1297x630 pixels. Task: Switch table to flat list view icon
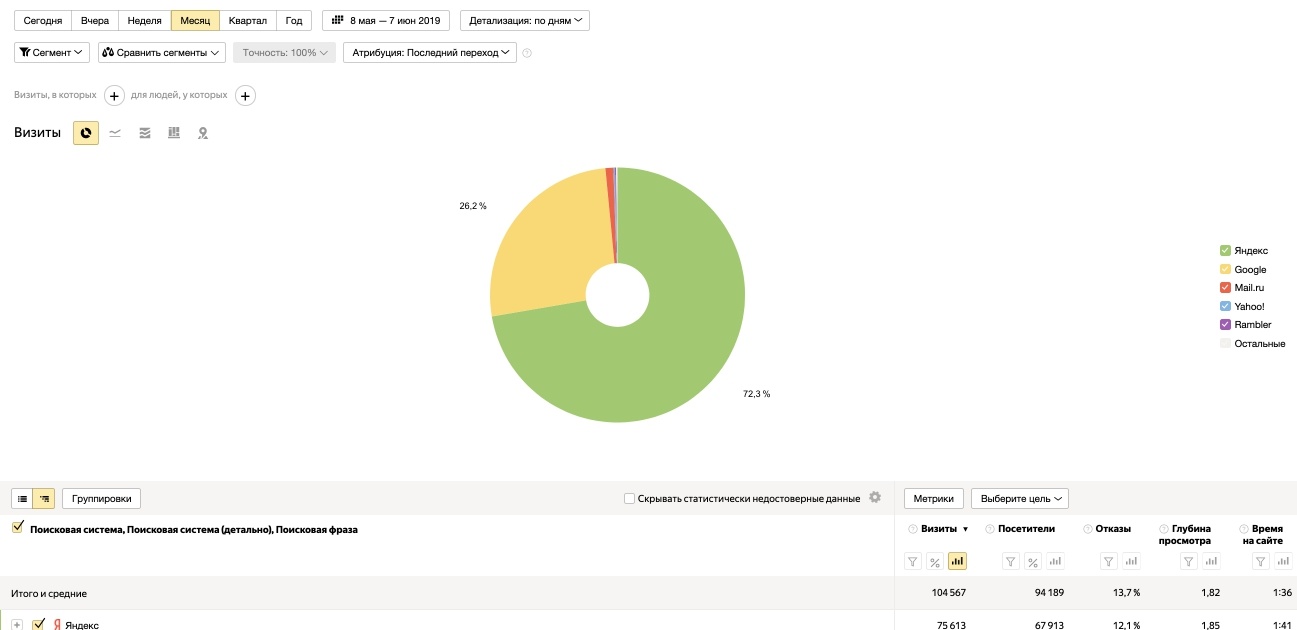[22, 498]
